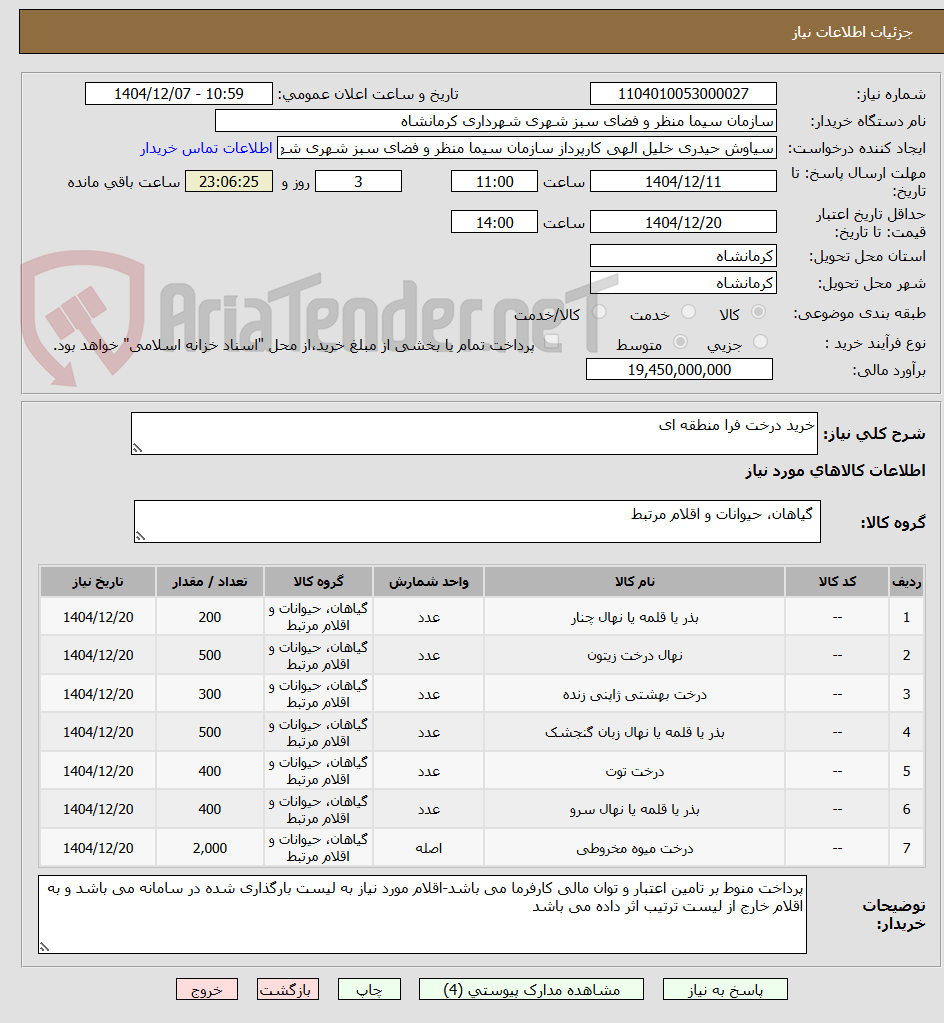Click the گروه کالا table column header
Screen dimensions: 944x1023
point(318,581)
